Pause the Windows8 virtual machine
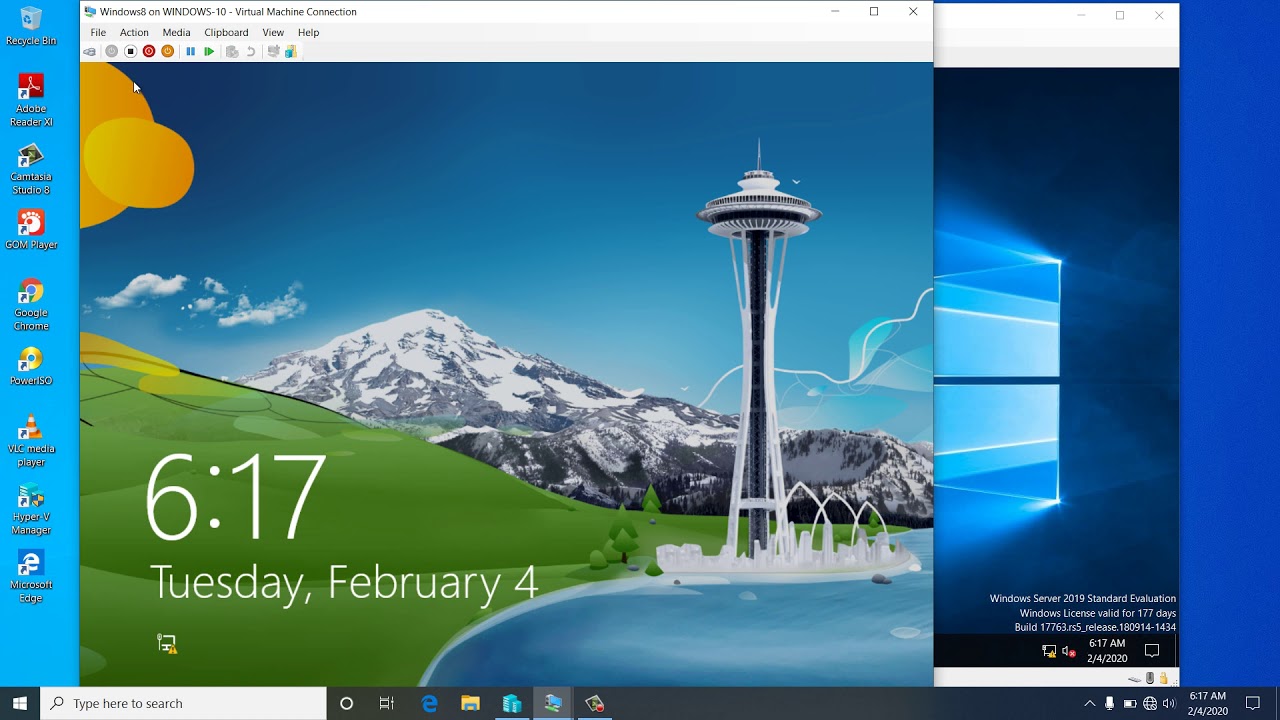This screenshot has height=720, width=1280. point(190,51)
